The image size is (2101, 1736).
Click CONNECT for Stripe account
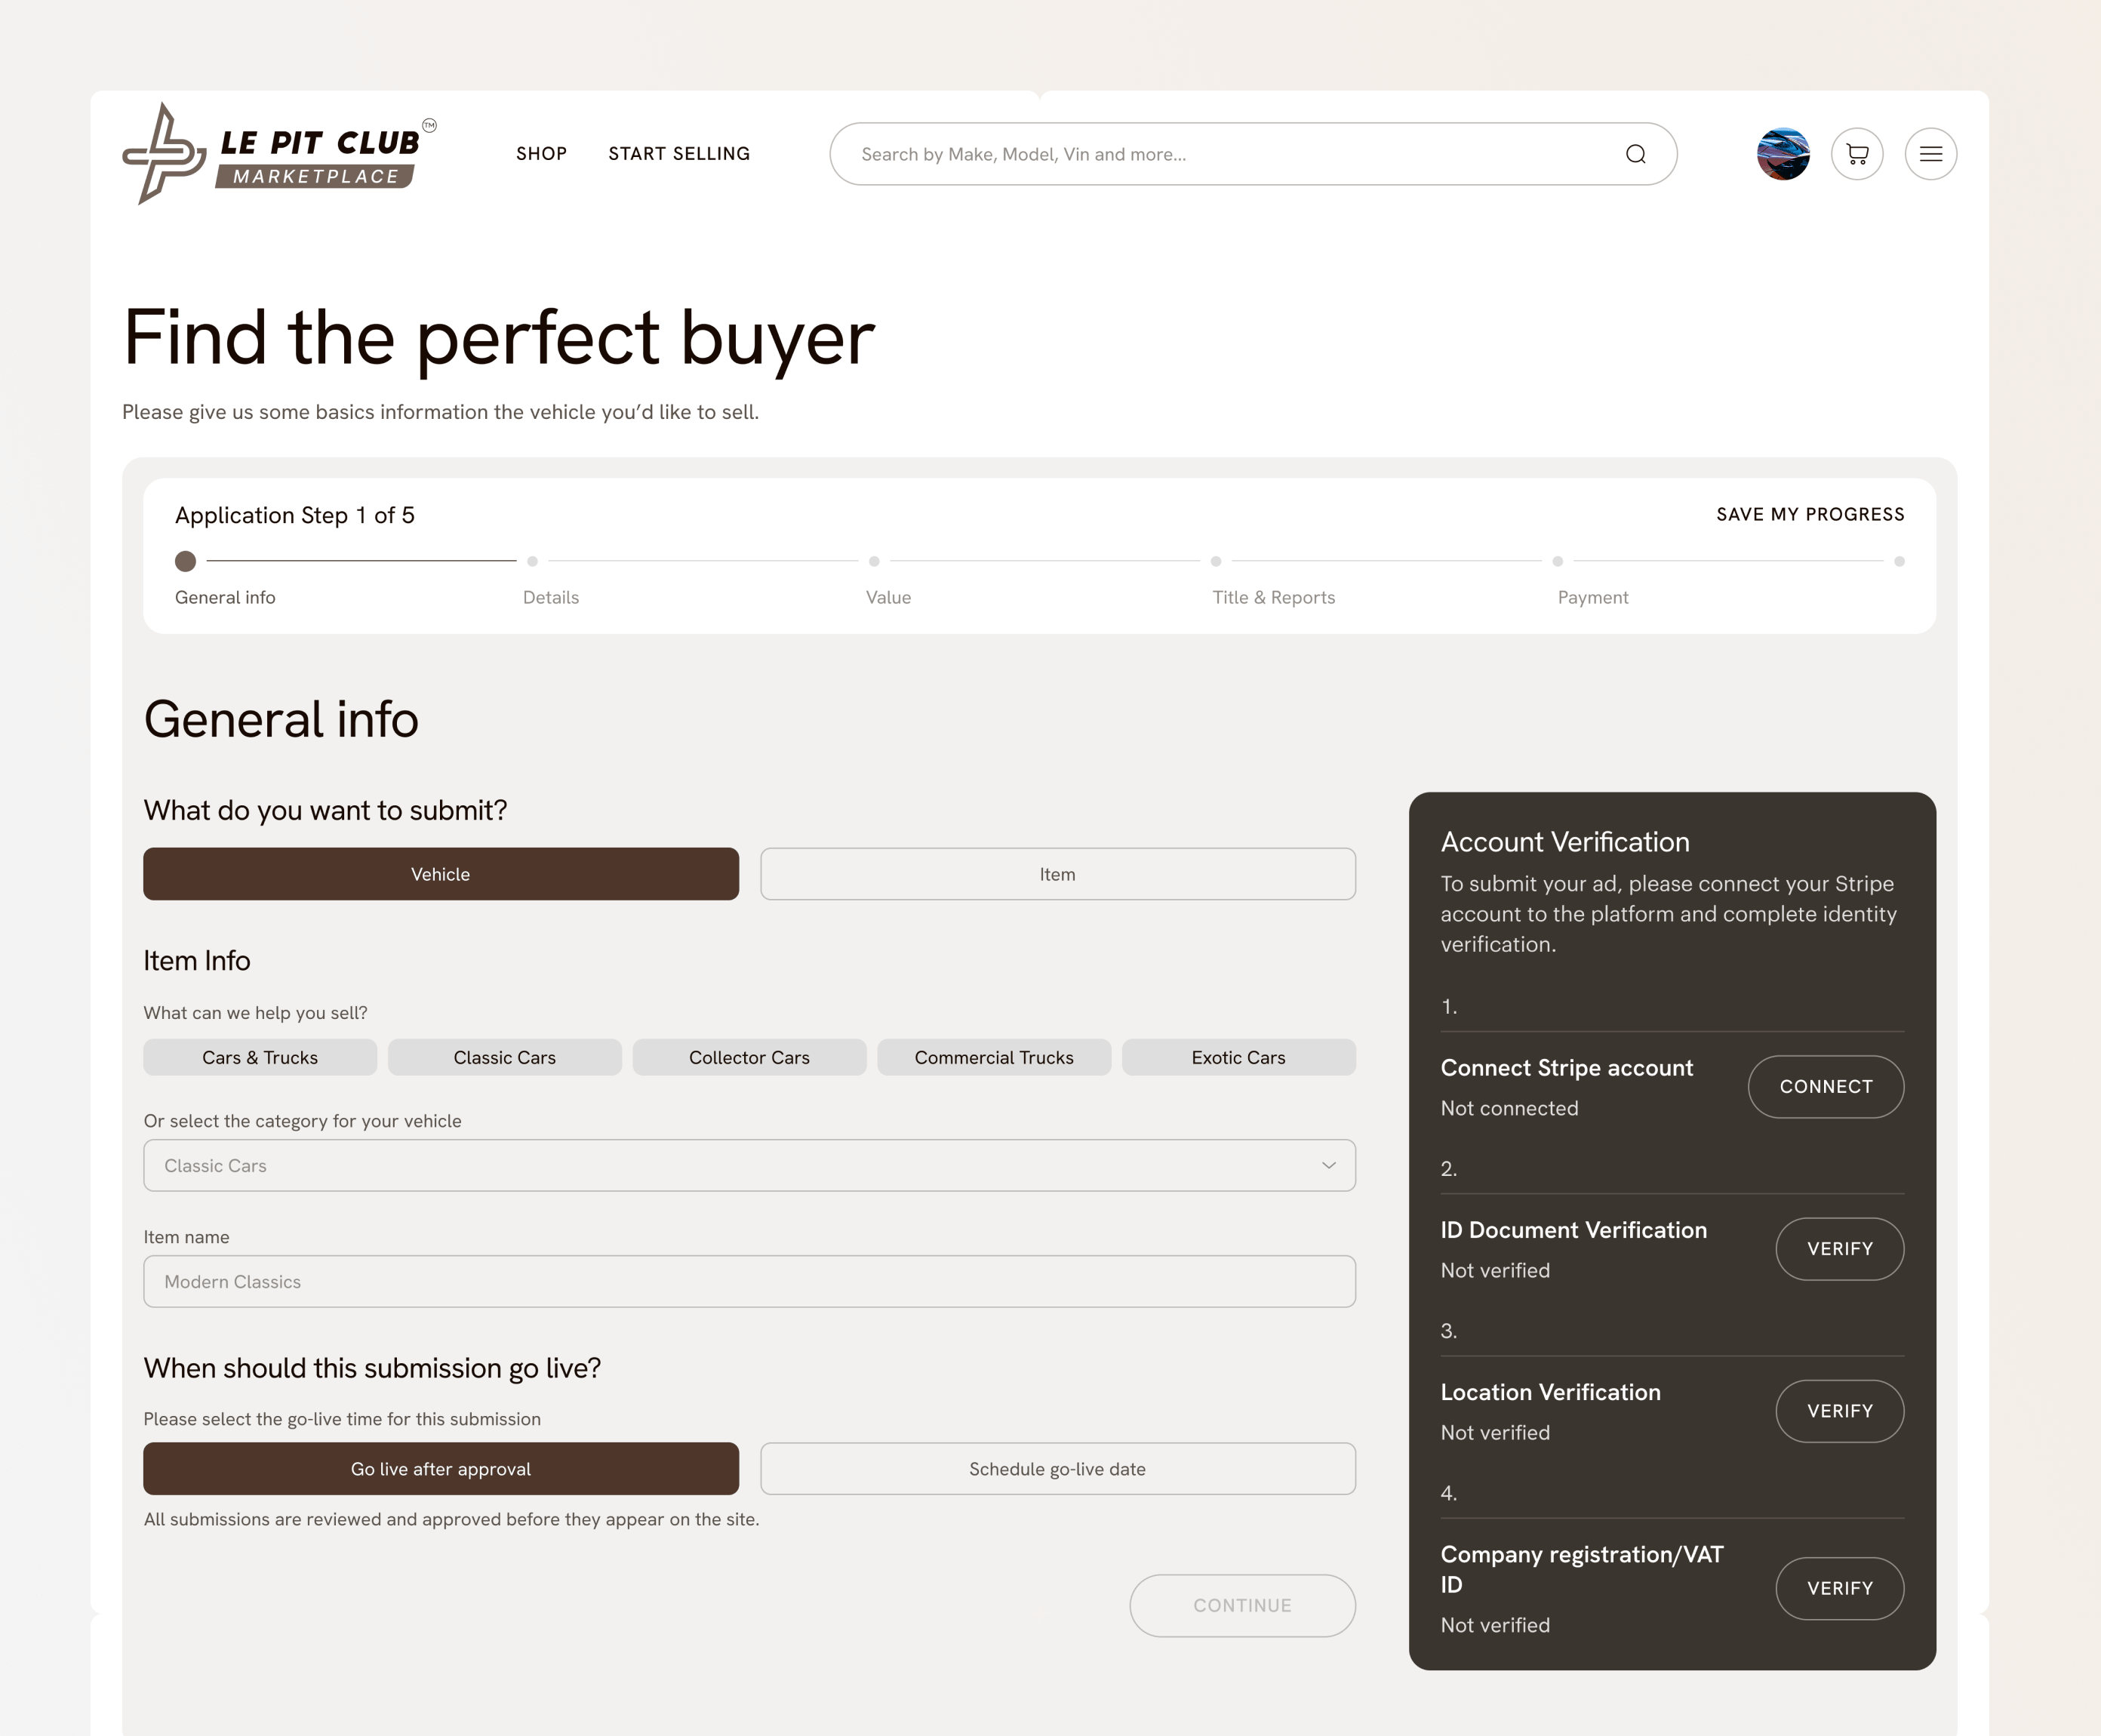click(1826, 1086)
